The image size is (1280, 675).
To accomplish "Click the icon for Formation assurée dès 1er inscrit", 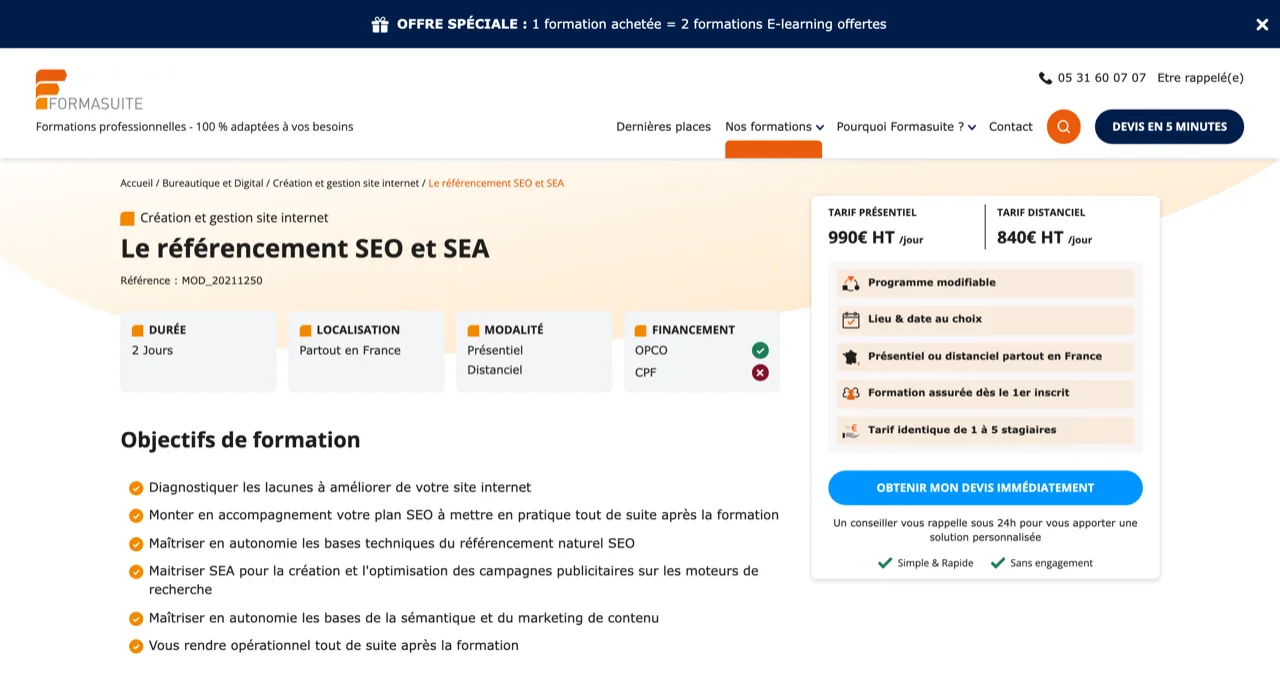I will (851, 393).
